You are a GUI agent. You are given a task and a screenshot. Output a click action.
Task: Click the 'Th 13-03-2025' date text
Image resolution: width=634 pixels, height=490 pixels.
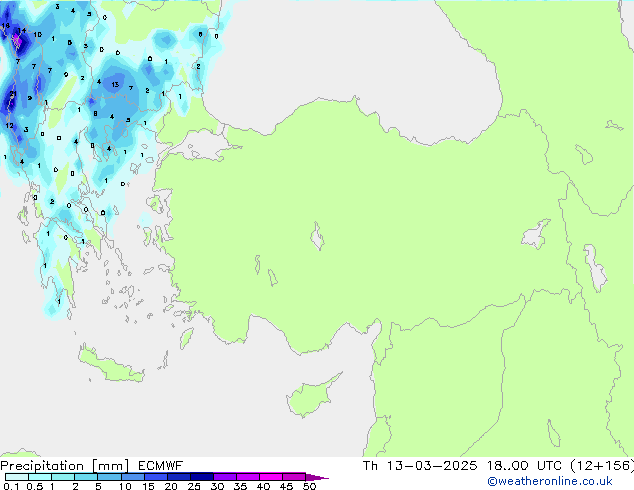coord(420,466)
